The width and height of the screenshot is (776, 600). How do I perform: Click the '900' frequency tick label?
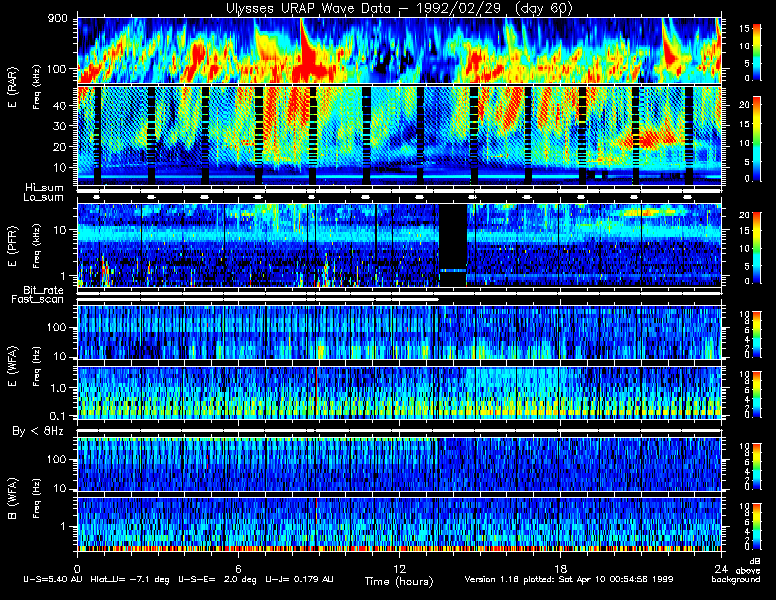[57, 19]
